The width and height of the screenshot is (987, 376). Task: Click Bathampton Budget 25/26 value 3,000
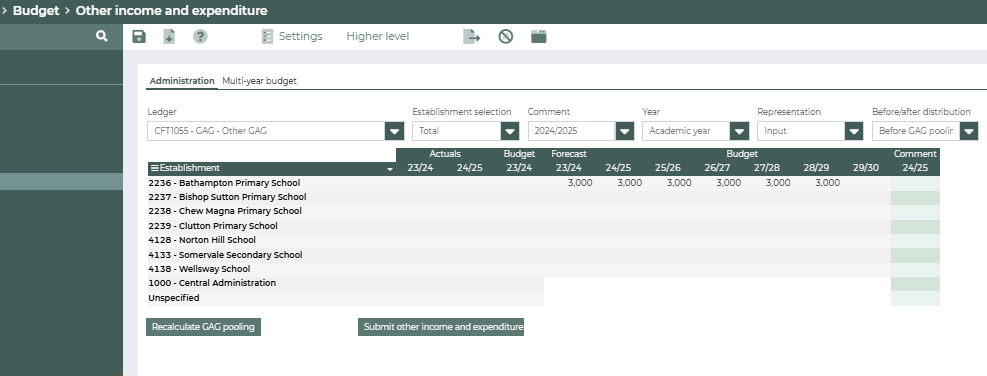coord(679,183)
